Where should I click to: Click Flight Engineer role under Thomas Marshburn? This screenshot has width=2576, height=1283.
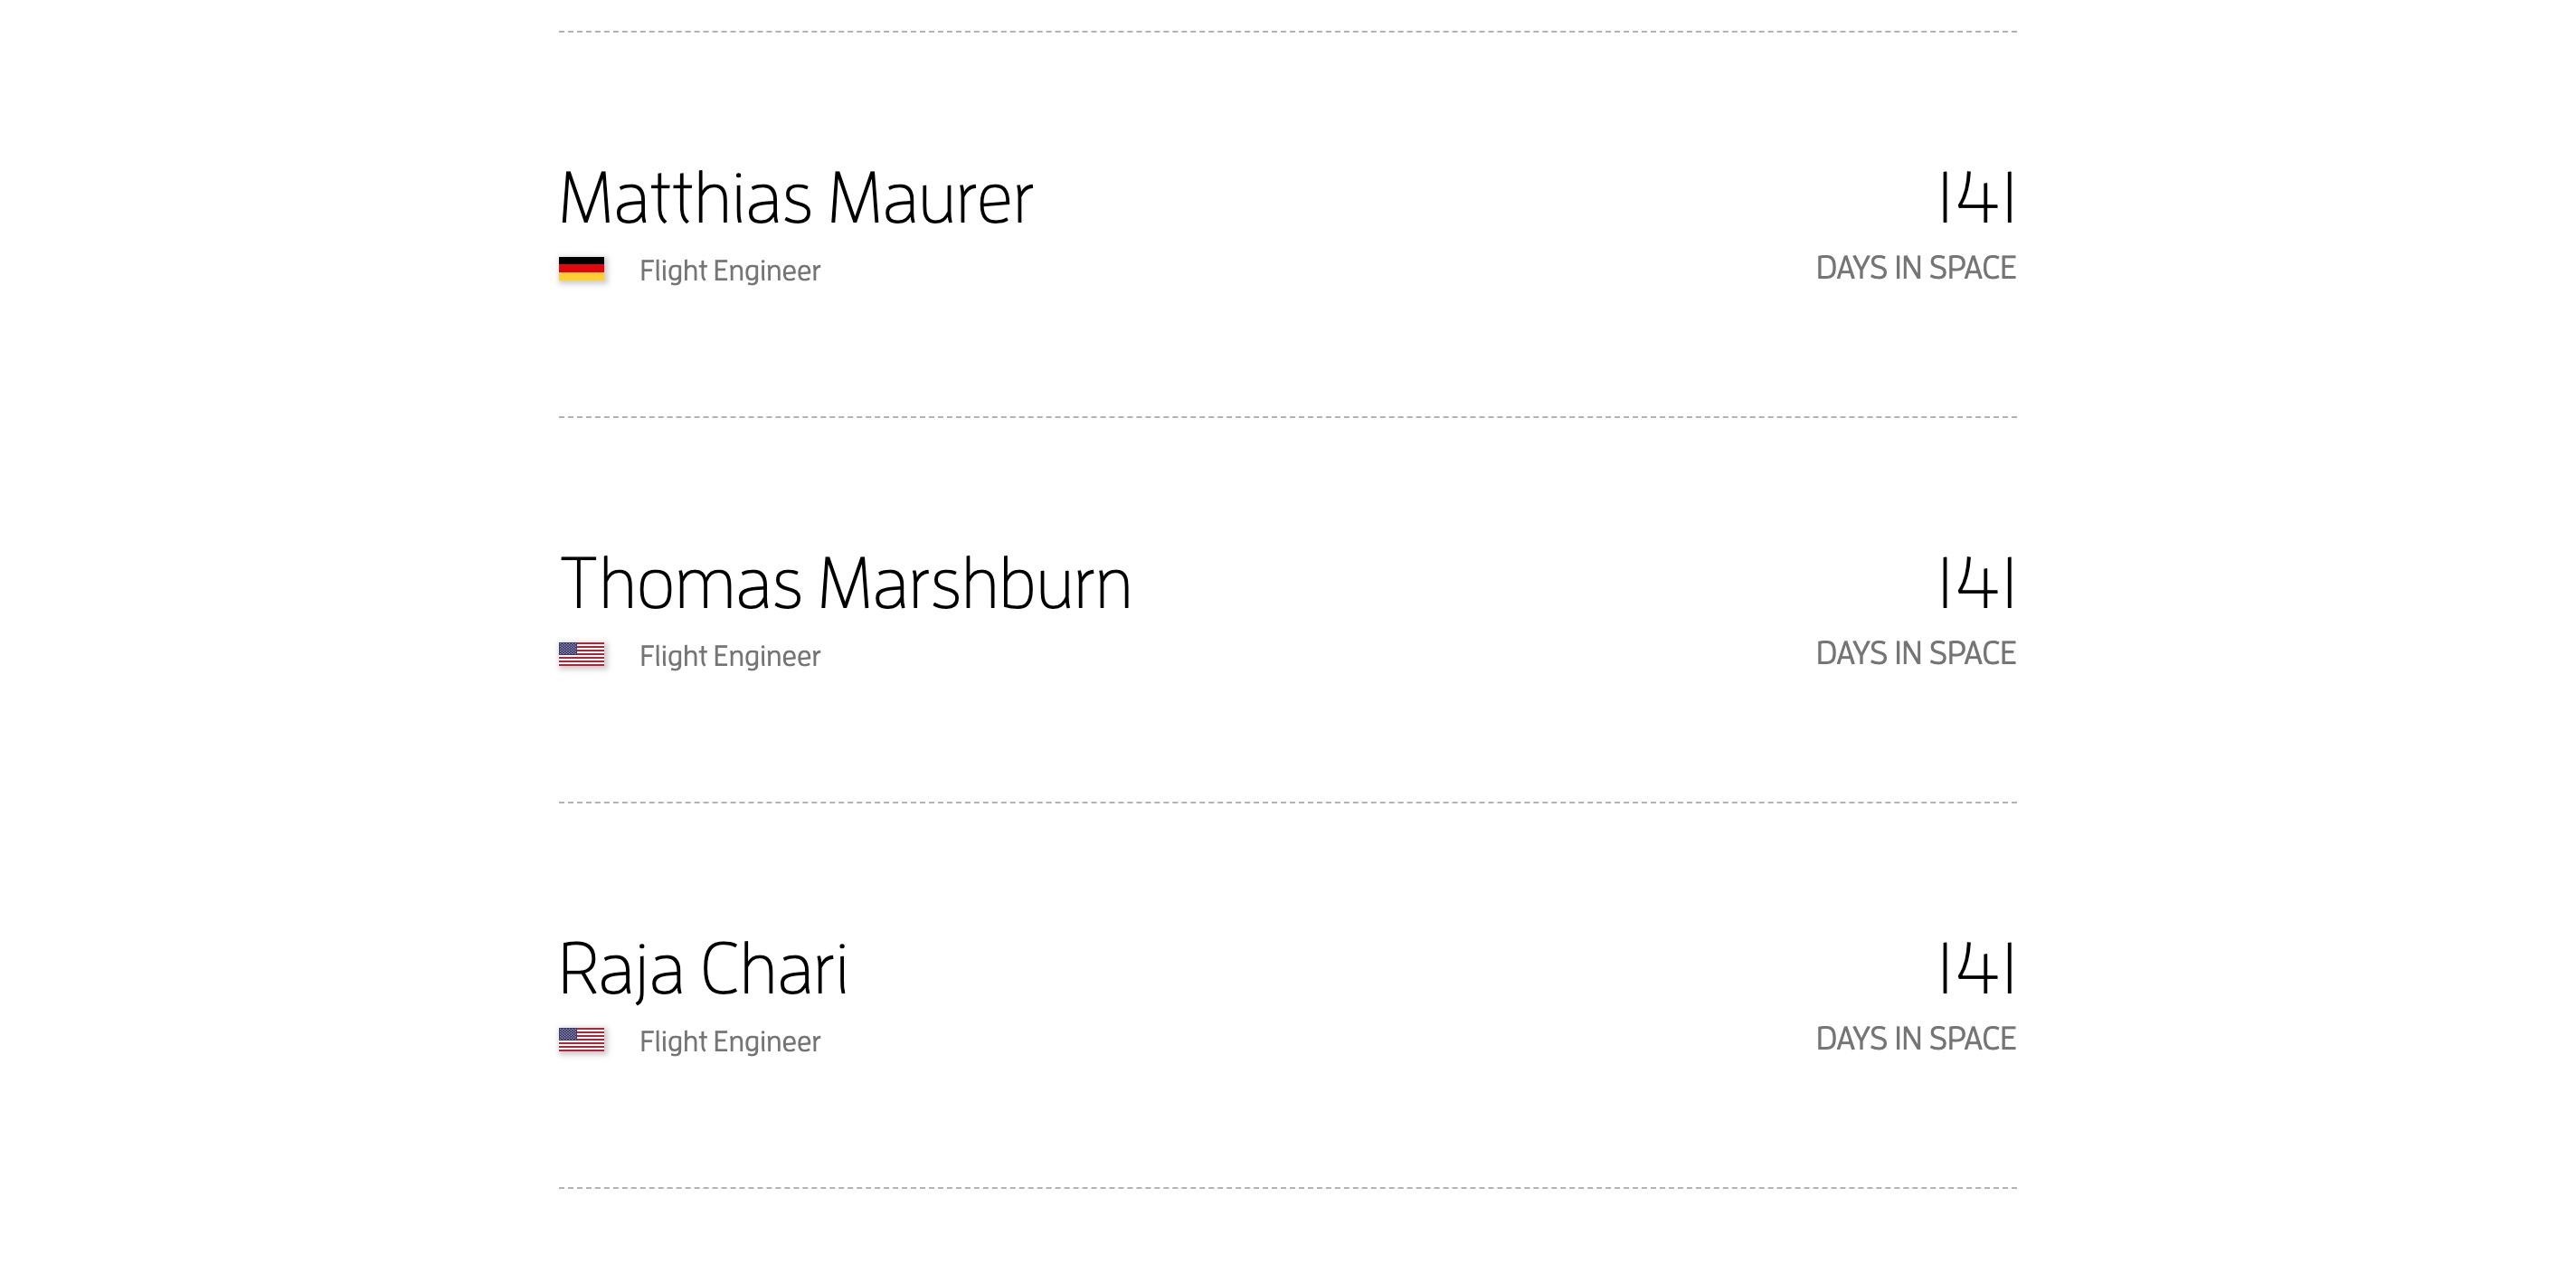click(729, 656)
